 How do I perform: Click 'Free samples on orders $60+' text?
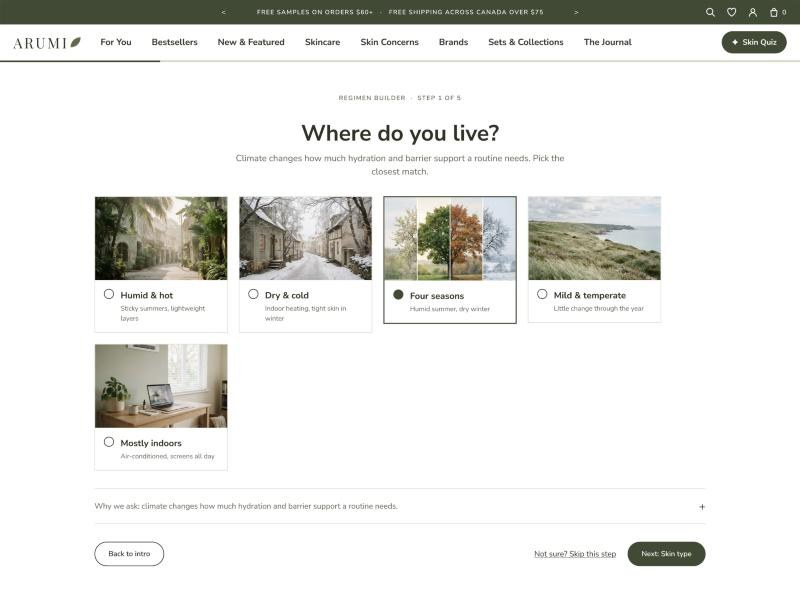(315, 12)
